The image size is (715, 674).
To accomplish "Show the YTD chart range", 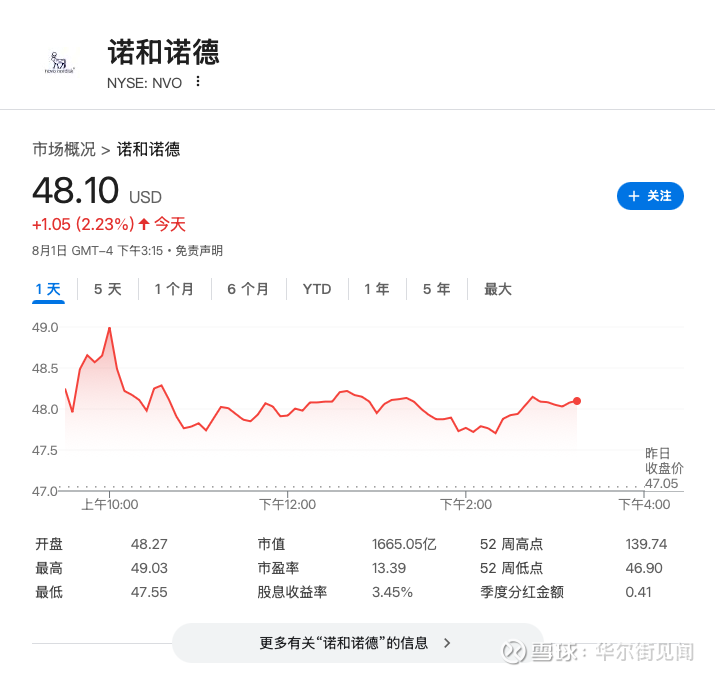I will click(x=317, y=289).
